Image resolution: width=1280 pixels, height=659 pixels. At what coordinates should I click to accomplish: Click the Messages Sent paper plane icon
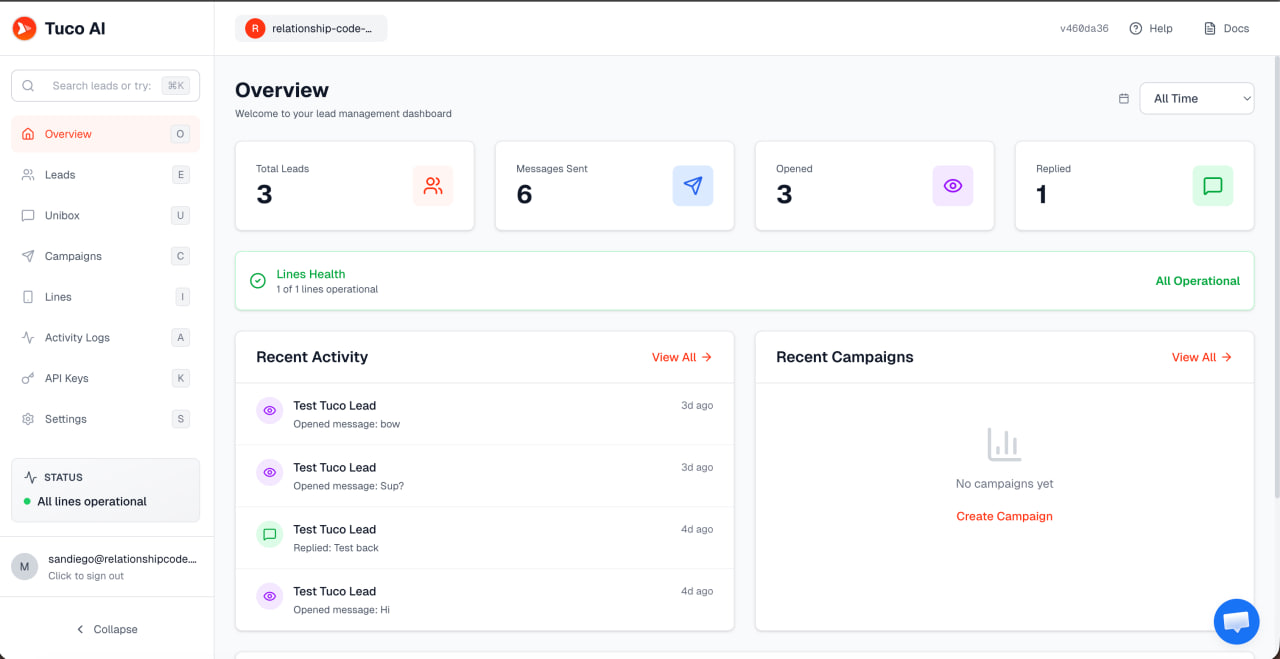[x=693, y=186]
